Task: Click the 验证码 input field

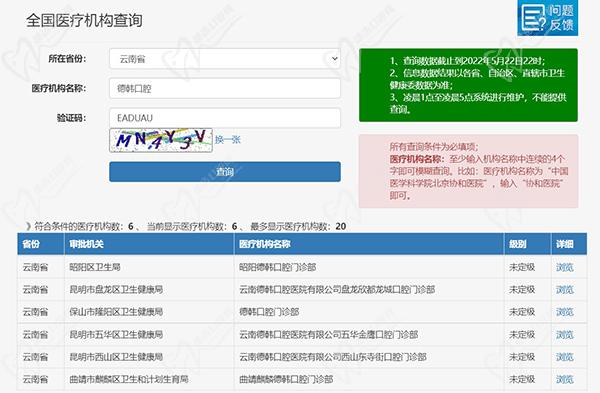Action: tap(225, 118)
